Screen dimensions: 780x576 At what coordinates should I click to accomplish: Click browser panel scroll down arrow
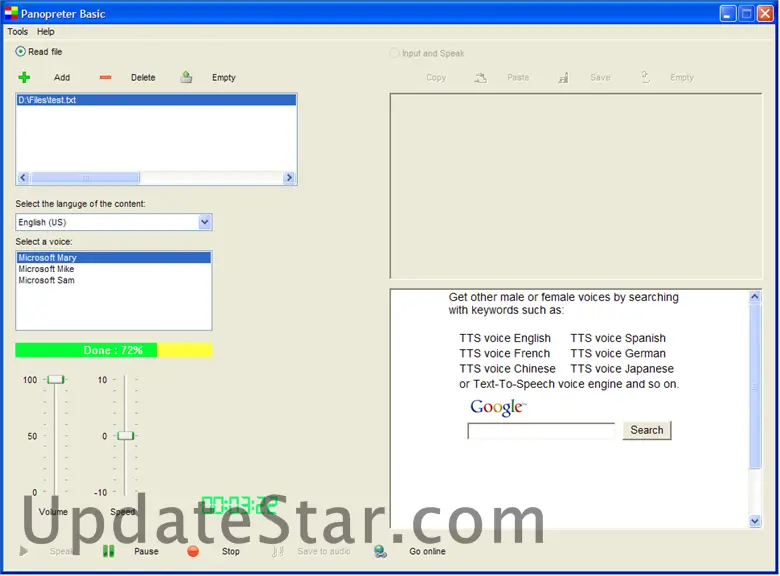coord(755,521)
